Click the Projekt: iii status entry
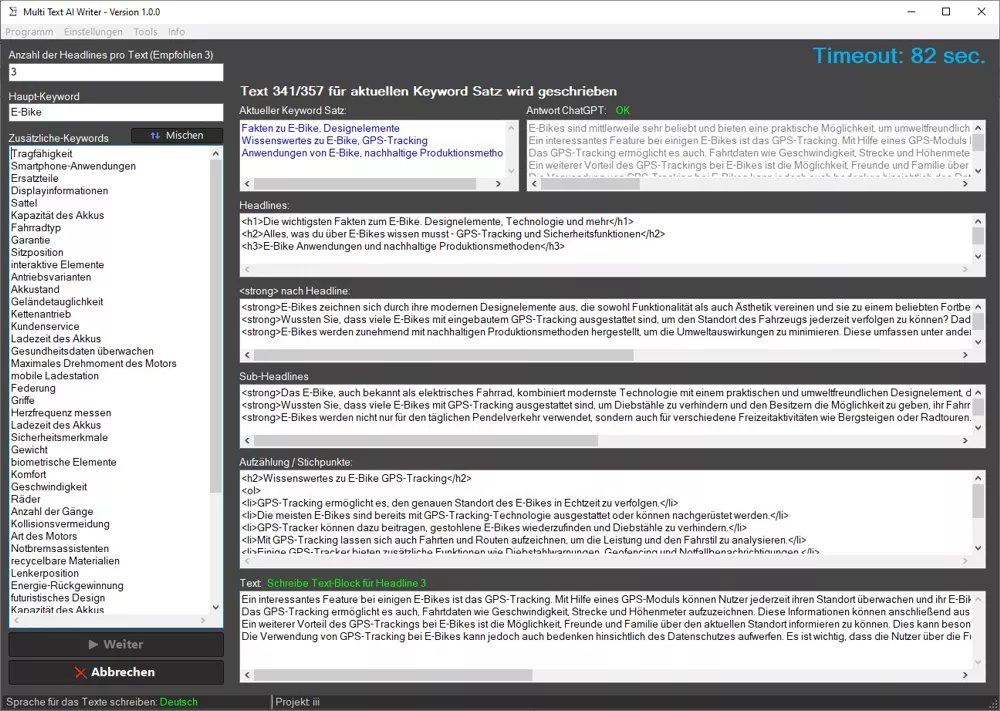Viewport: 1000px width, 711px height. click(297, 702)
